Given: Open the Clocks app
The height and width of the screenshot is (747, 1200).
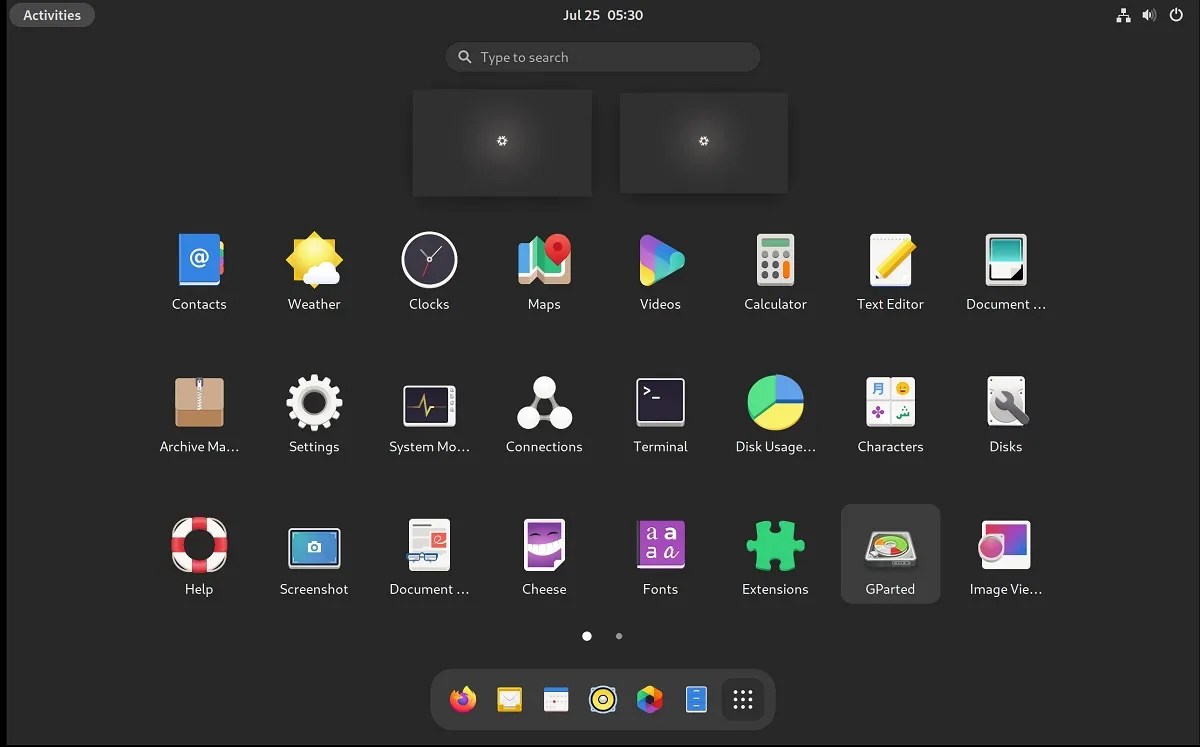Looking at the screenshot, I should 429,270.
